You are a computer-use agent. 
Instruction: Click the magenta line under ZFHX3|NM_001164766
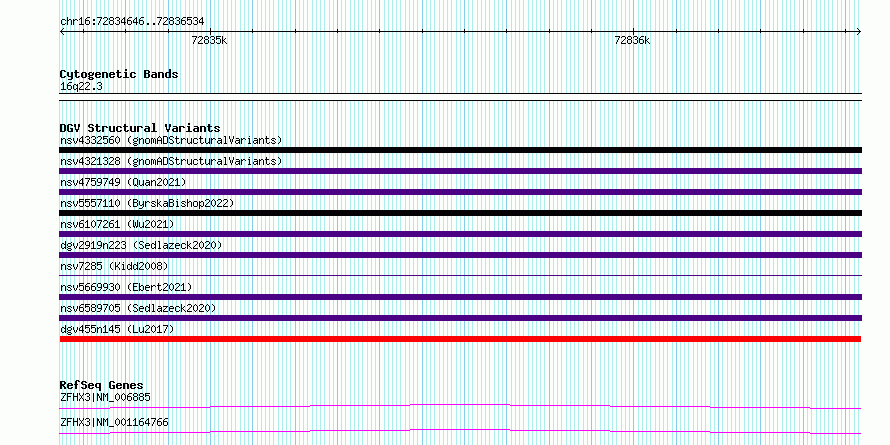click(x=460, y=431)
